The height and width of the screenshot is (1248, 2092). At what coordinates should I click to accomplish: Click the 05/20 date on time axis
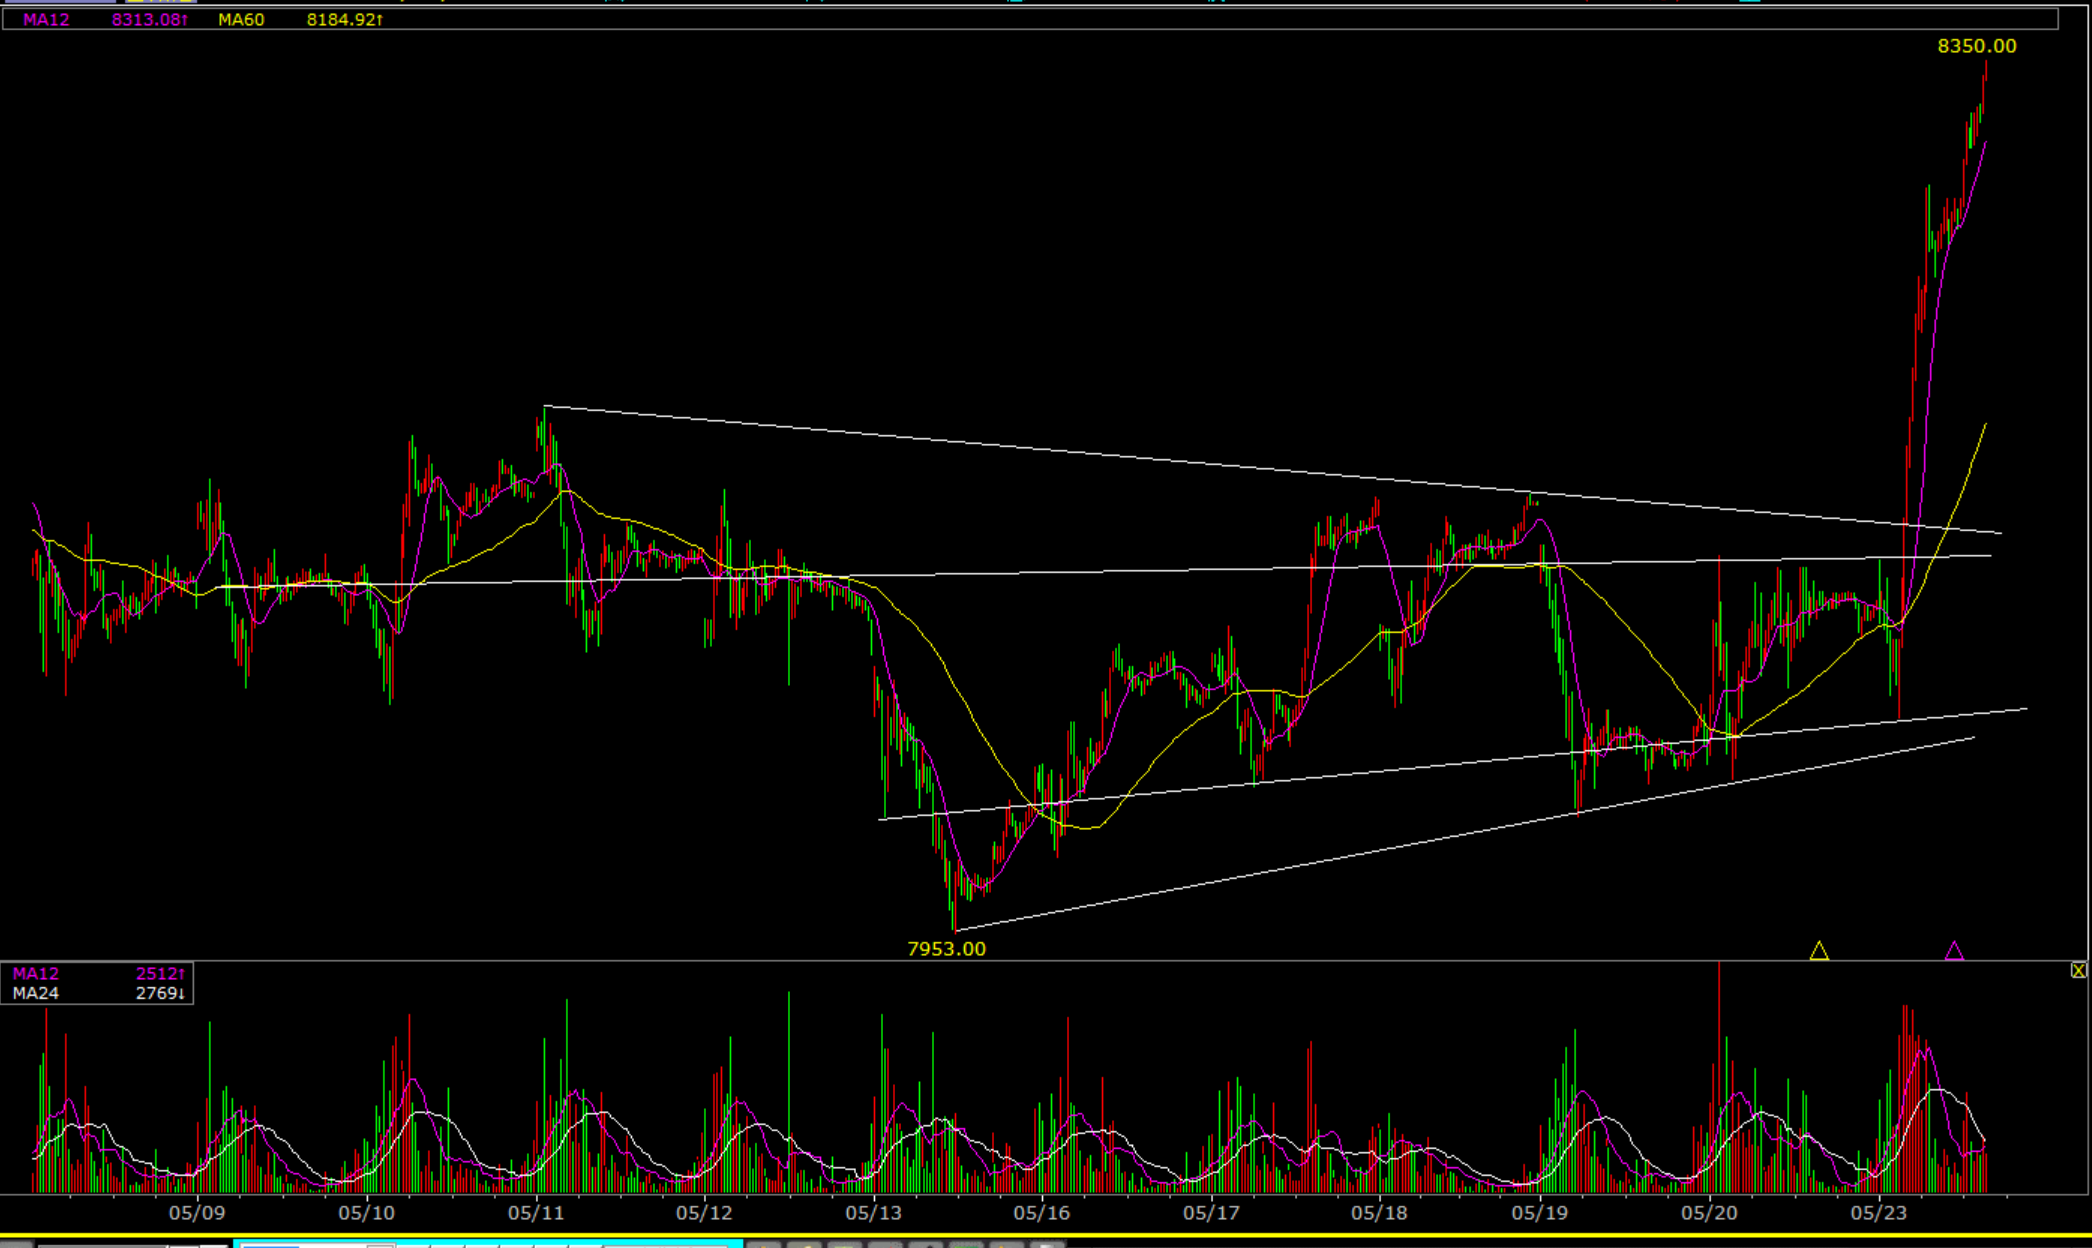tap(1709, 1213)
